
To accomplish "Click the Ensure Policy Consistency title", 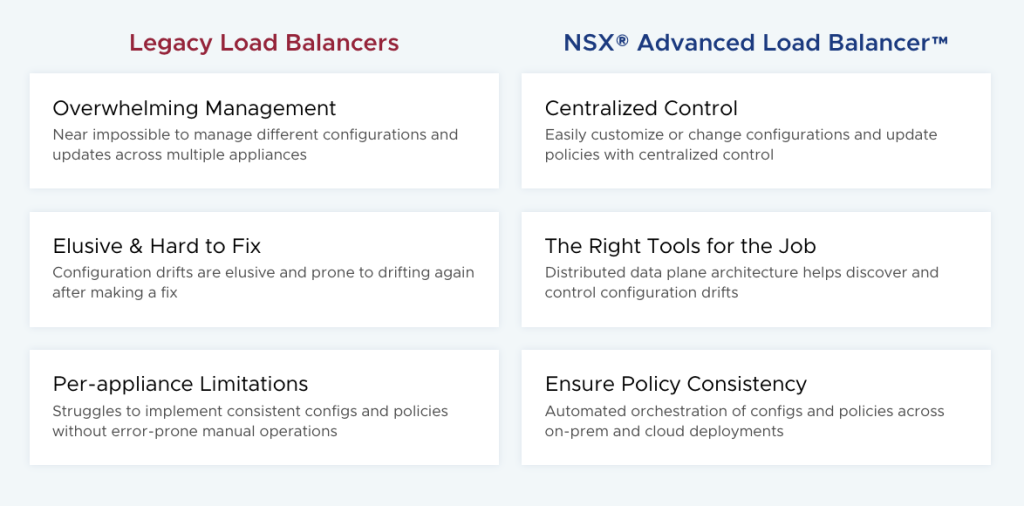I will [x=675, y=384].
